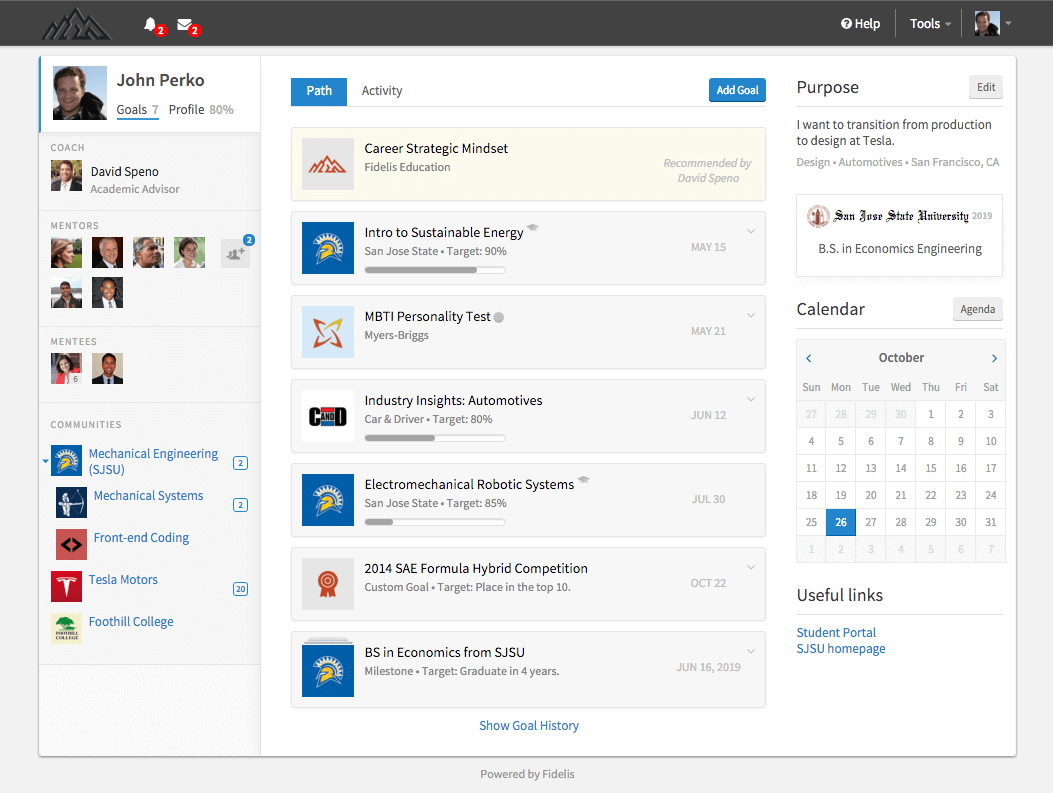Go to next month in calendar
The width and height of the screenshot is (1053, 793).
(x=994, y=358)
